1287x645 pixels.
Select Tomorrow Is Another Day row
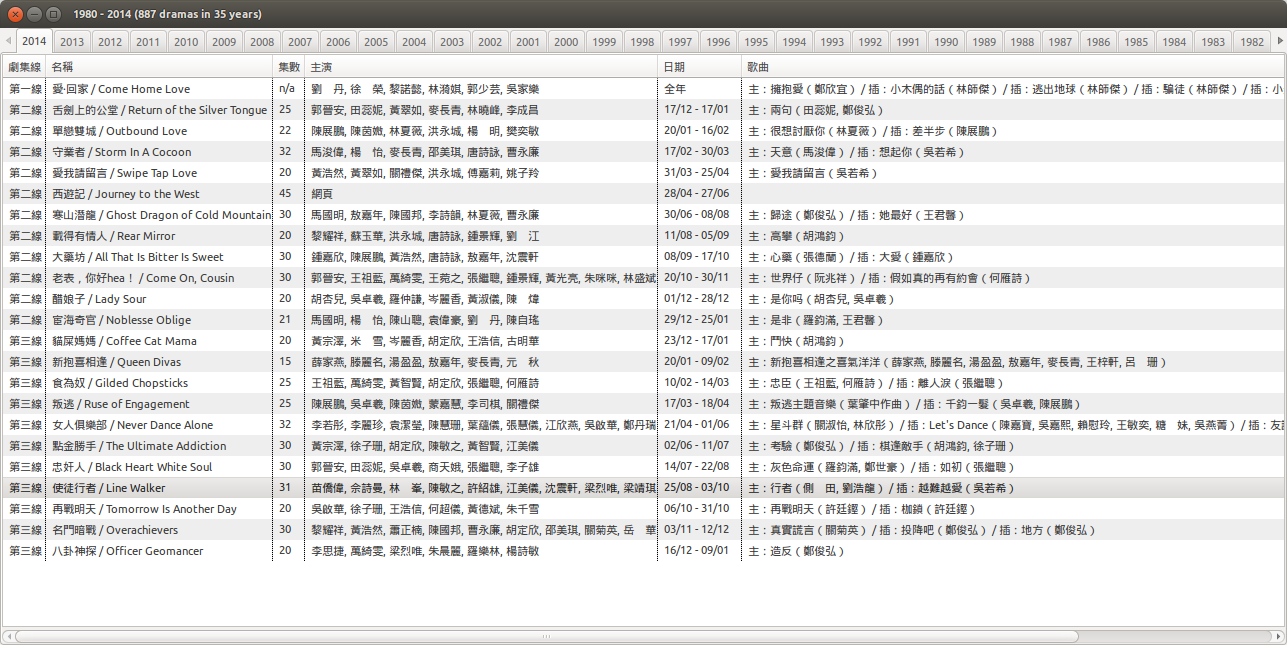pyautogui.click(x=643, y=509)
